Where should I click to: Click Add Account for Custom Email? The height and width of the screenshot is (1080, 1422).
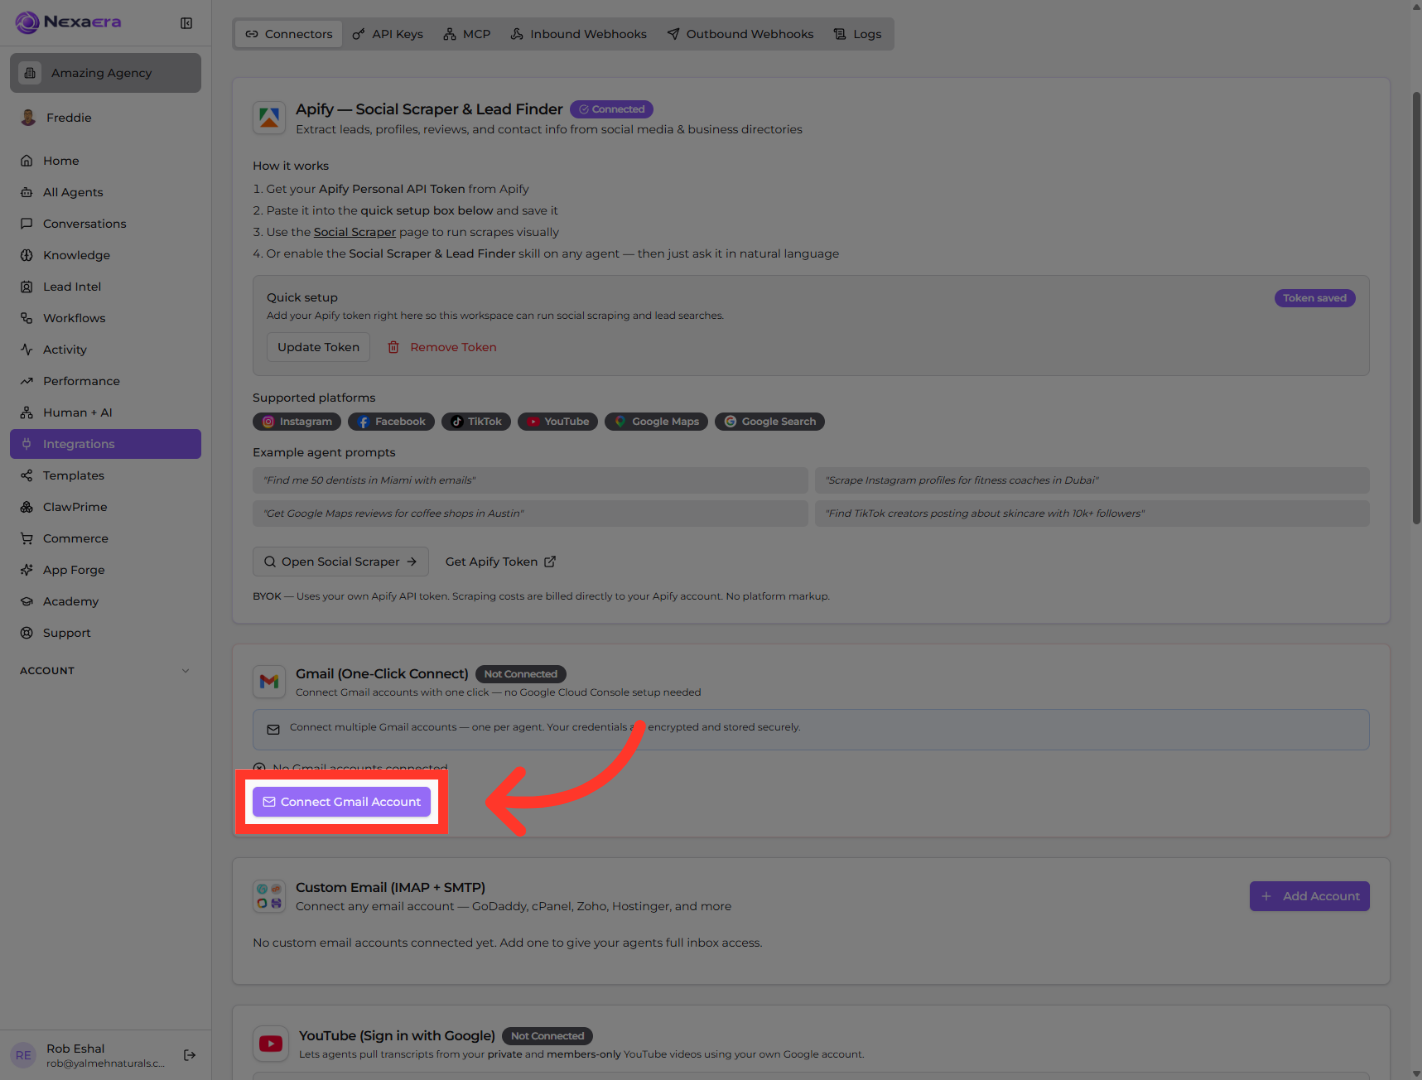(x=1310, y=896)
